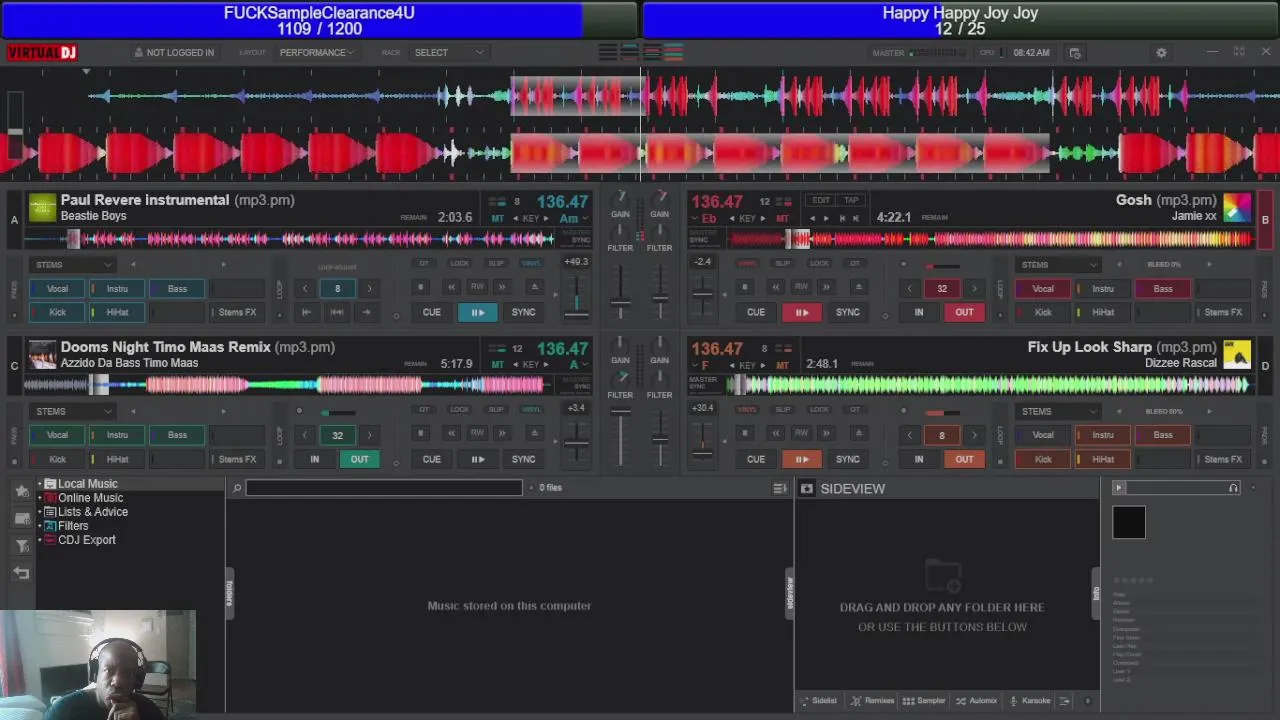Click the VirtualDJ logo
1280x720 pixels.
click(x=41, y=53)
